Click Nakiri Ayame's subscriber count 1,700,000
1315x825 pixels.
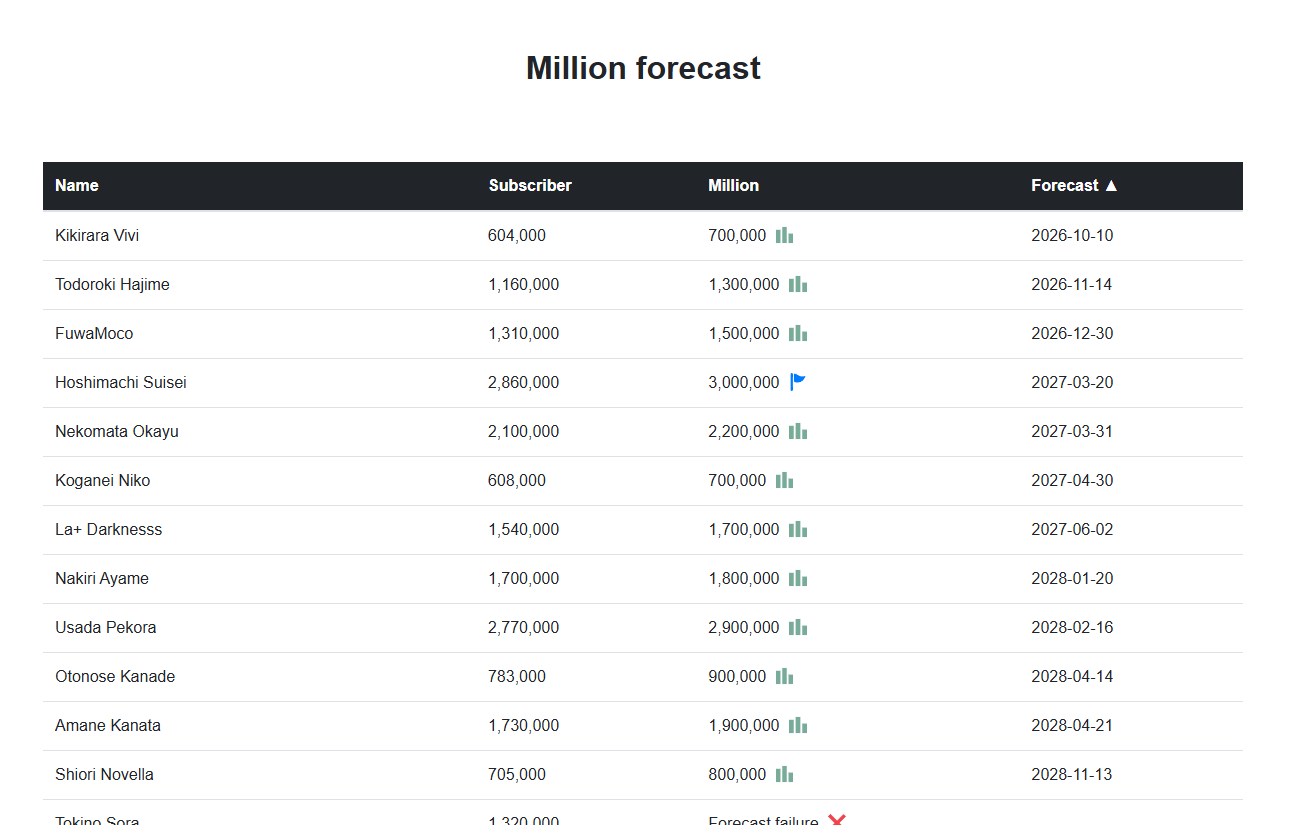click(524, 579)
